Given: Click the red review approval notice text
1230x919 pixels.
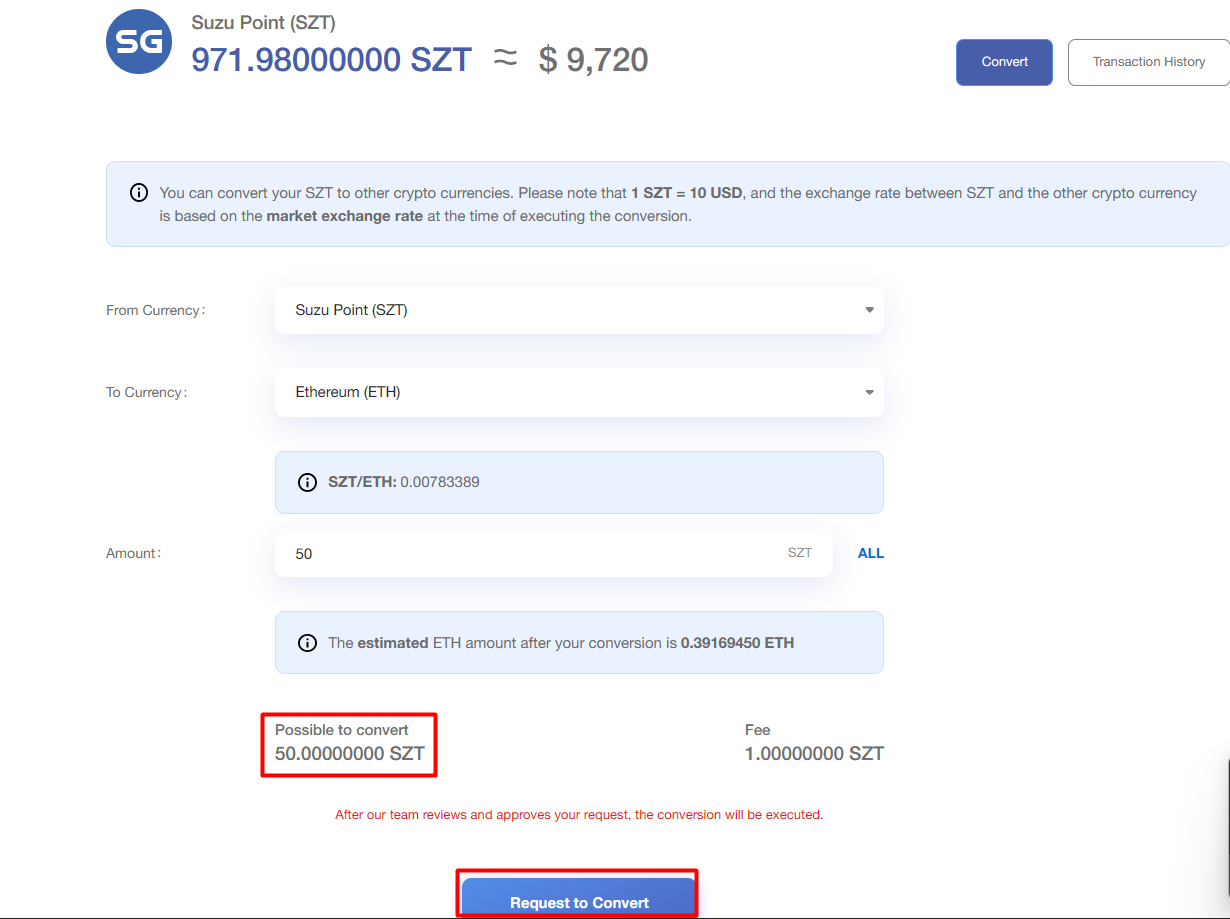Looking at the screenshot, I should click(x=578, y=815).
